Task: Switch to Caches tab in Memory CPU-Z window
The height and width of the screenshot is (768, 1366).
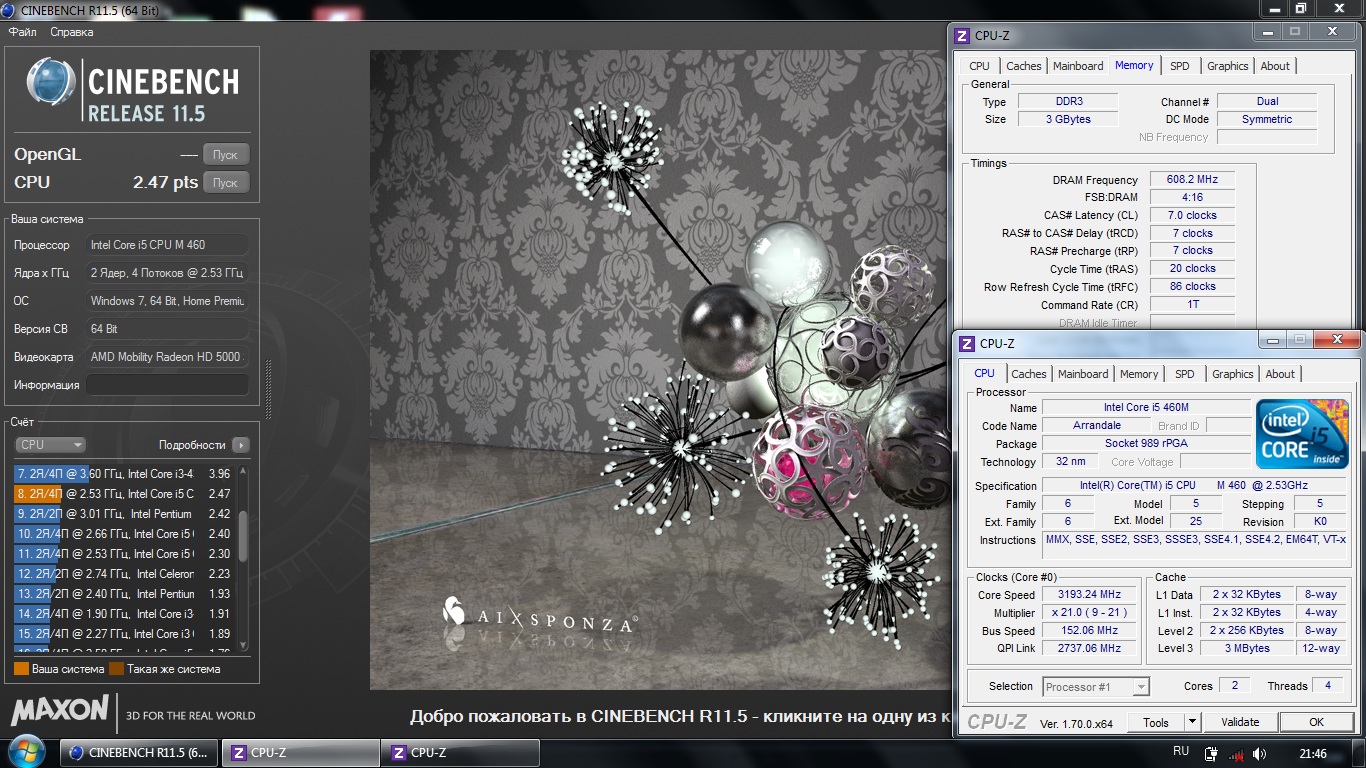Action: pyautogui.click(x=1023, y=66)
